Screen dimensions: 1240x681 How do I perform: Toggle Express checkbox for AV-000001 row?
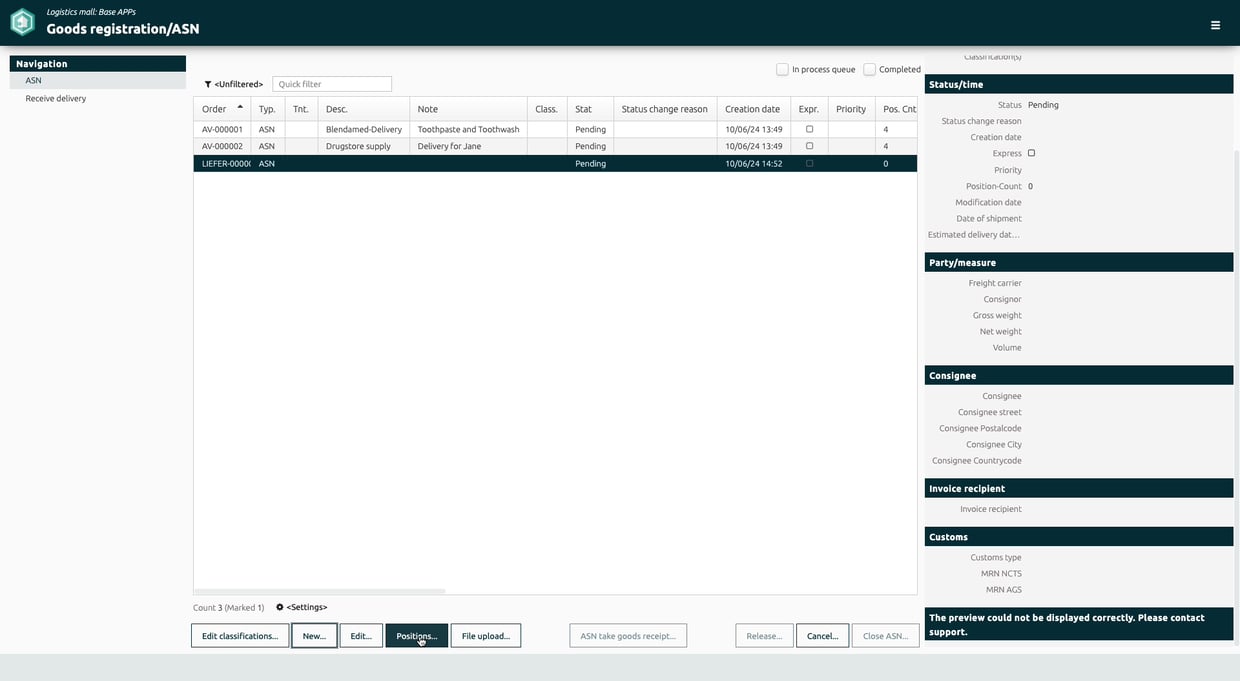[809, 129]
